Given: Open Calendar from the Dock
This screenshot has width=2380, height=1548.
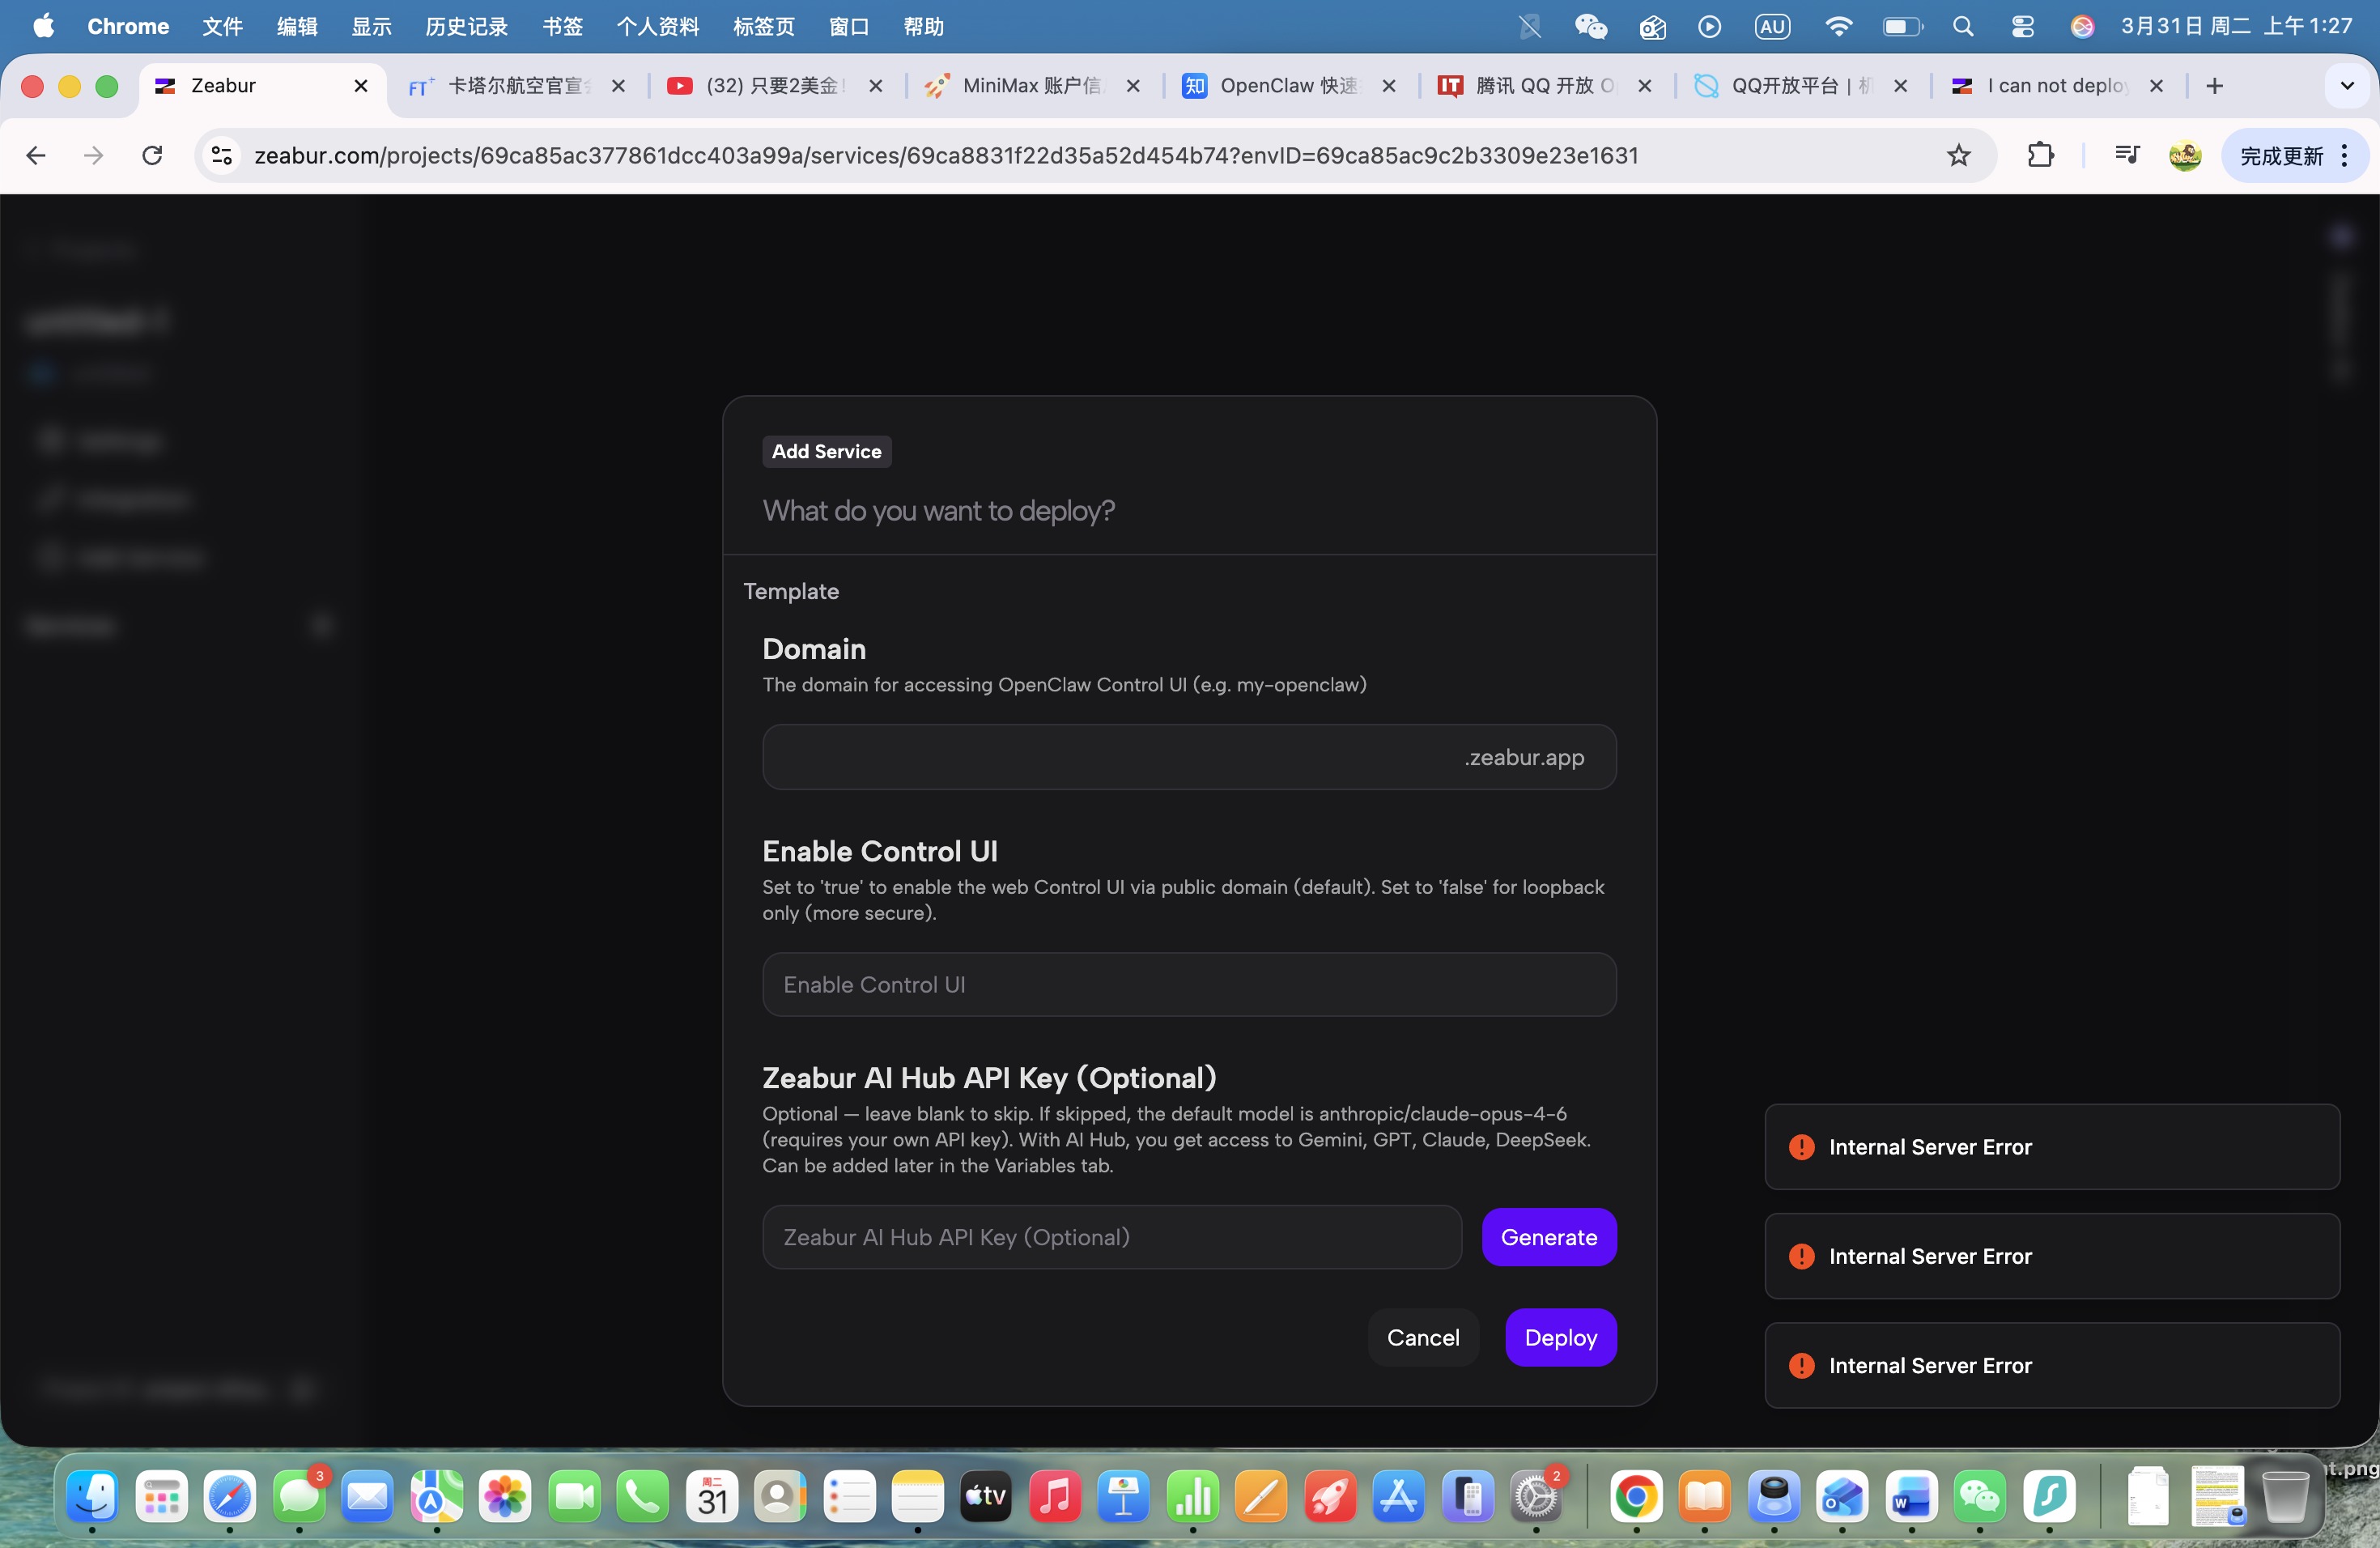Looking at the screenshot, I should click(x=712, y=1496).
